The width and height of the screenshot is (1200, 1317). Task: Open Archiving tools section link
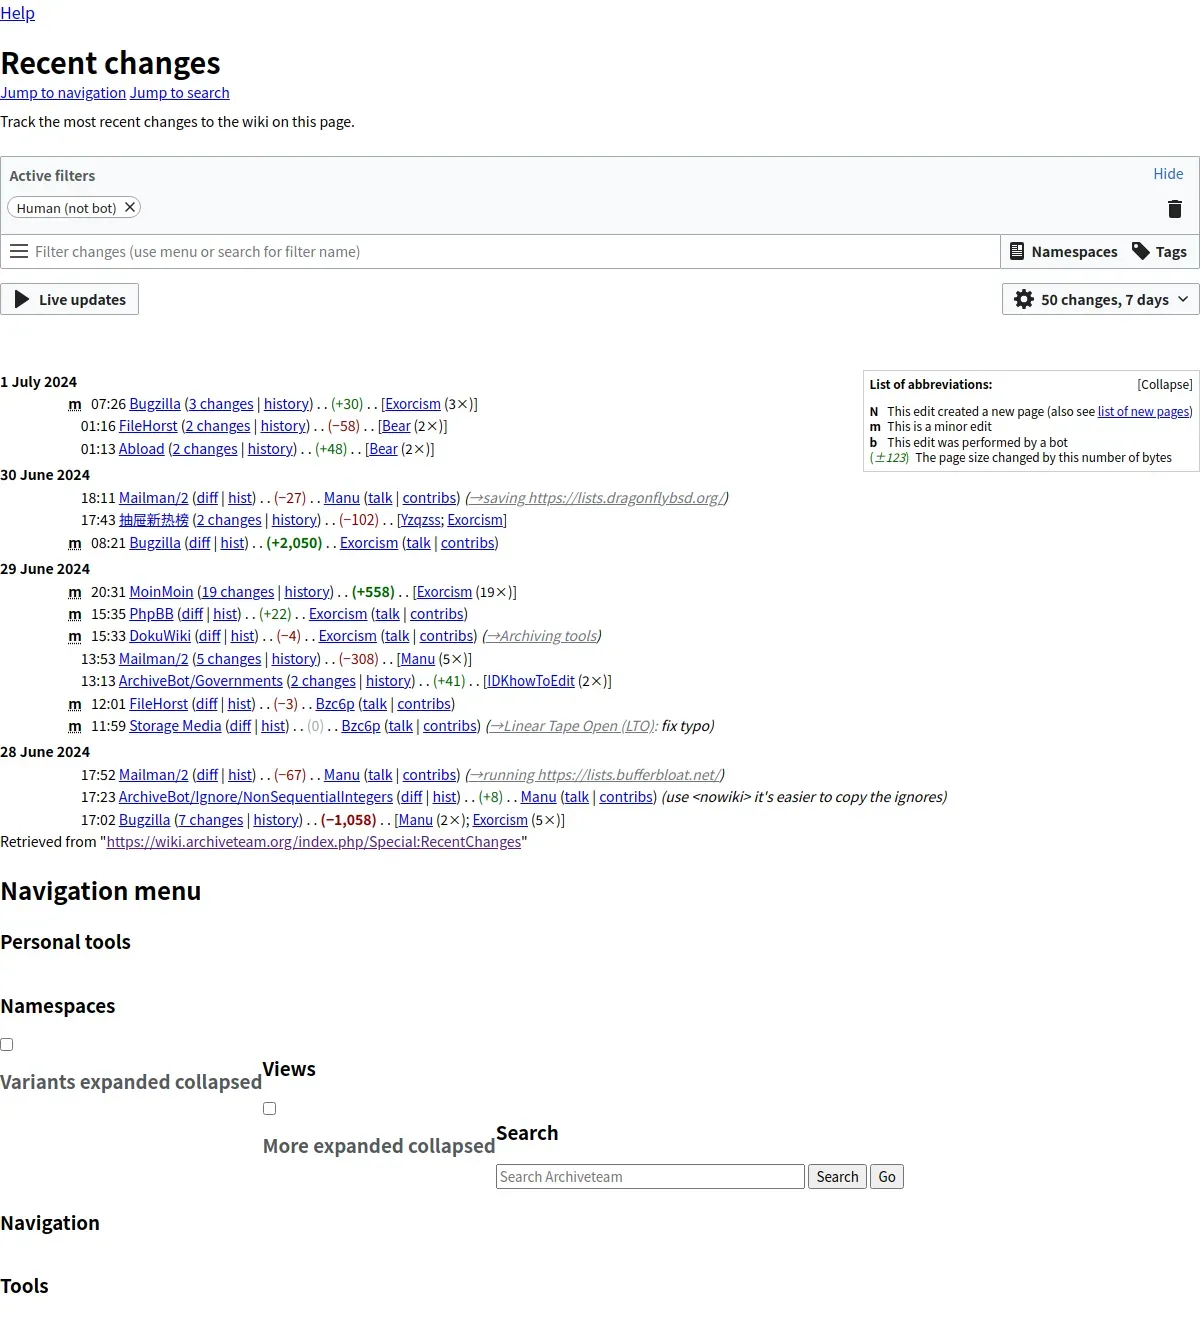click(542, 636)
